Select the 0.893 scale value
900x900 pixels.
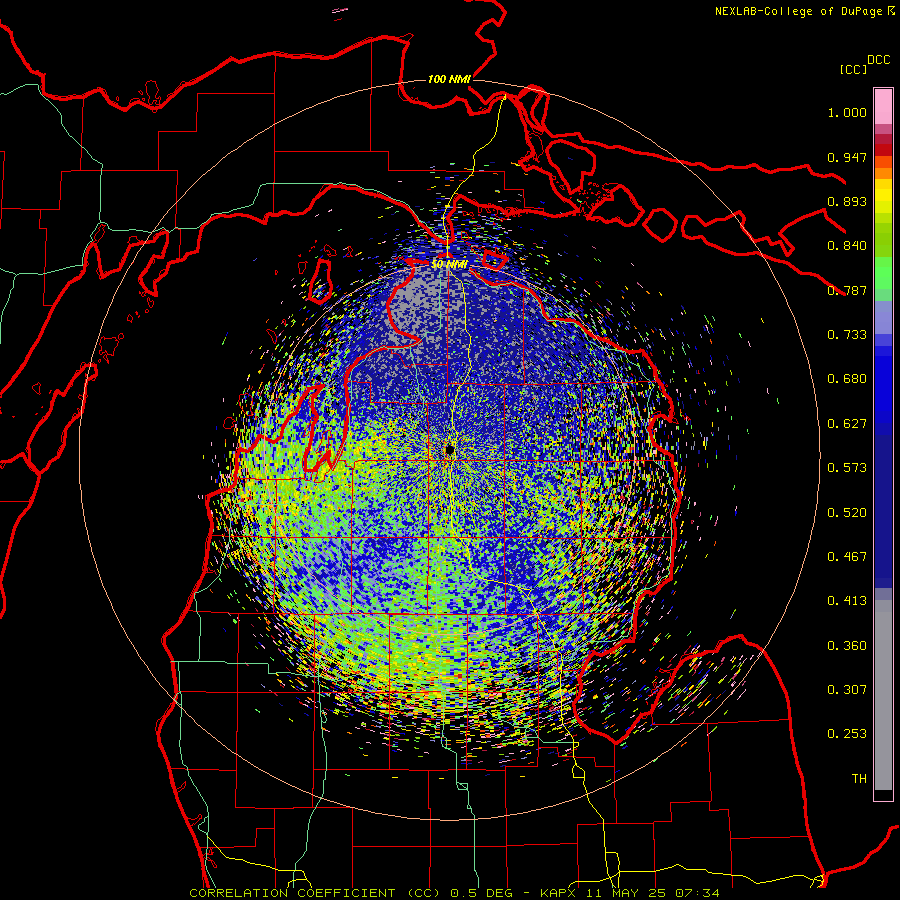(x=847, y=201)
